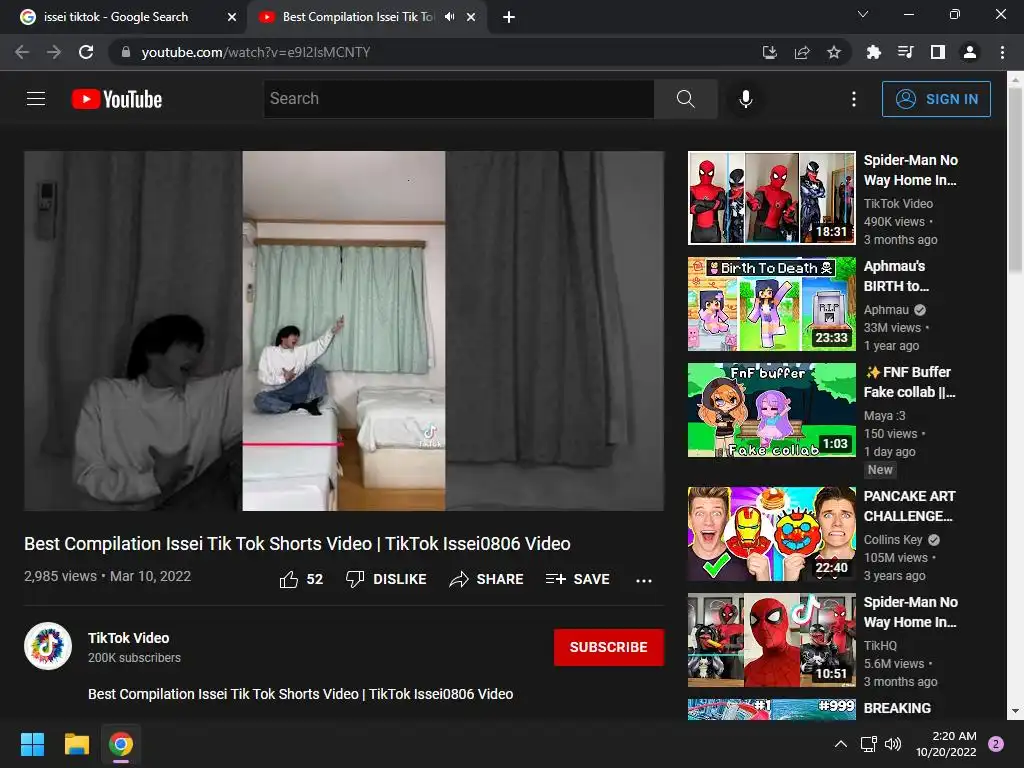Screen dimensions: 1024x768
Task: Save the video to a playlist
Action: coord(577,579)
